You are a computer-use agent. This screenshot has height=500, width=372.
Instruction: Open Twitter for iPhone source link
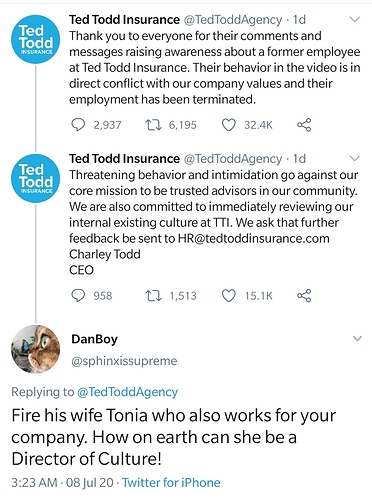(171, 482)
